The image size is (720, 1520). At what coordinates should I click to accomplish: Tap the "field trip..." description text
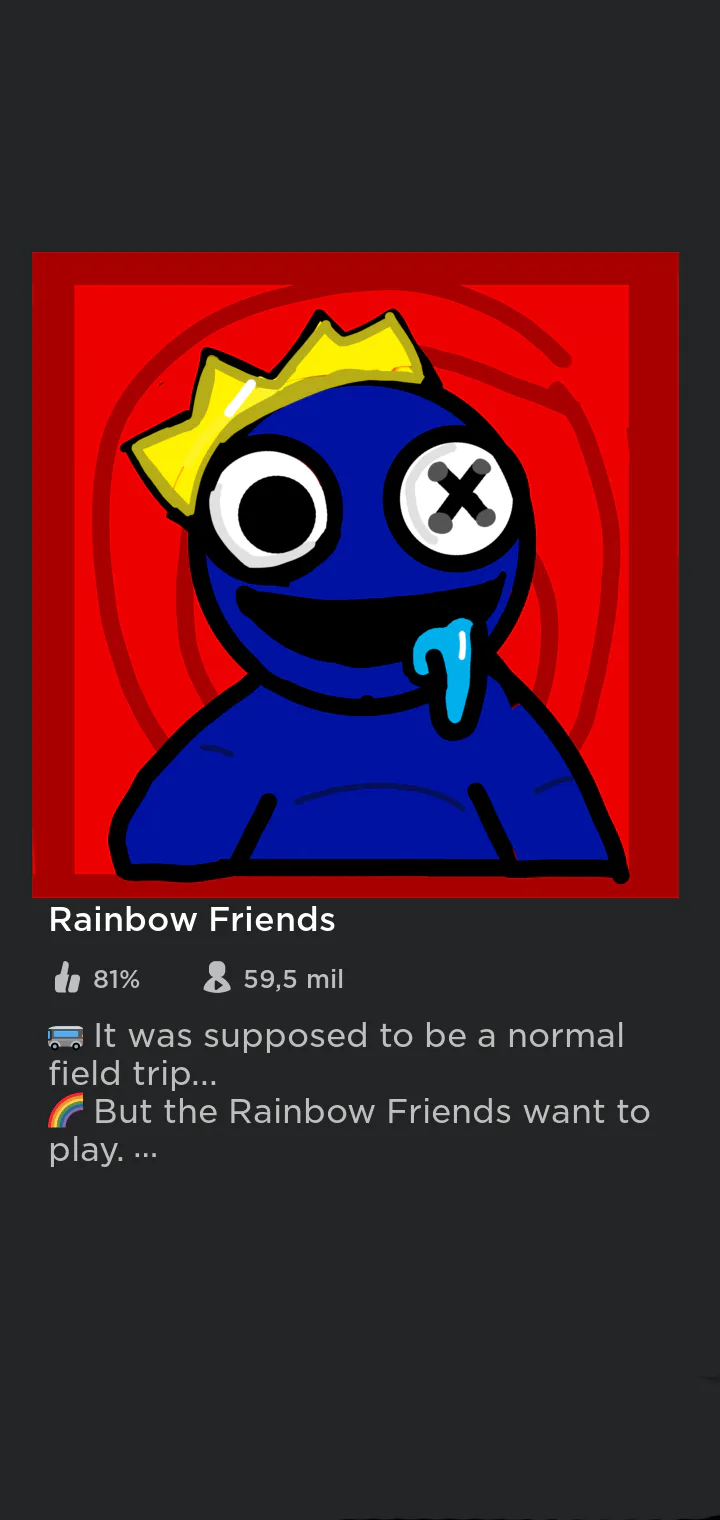pyautogui.click(x=133, y=1074)
